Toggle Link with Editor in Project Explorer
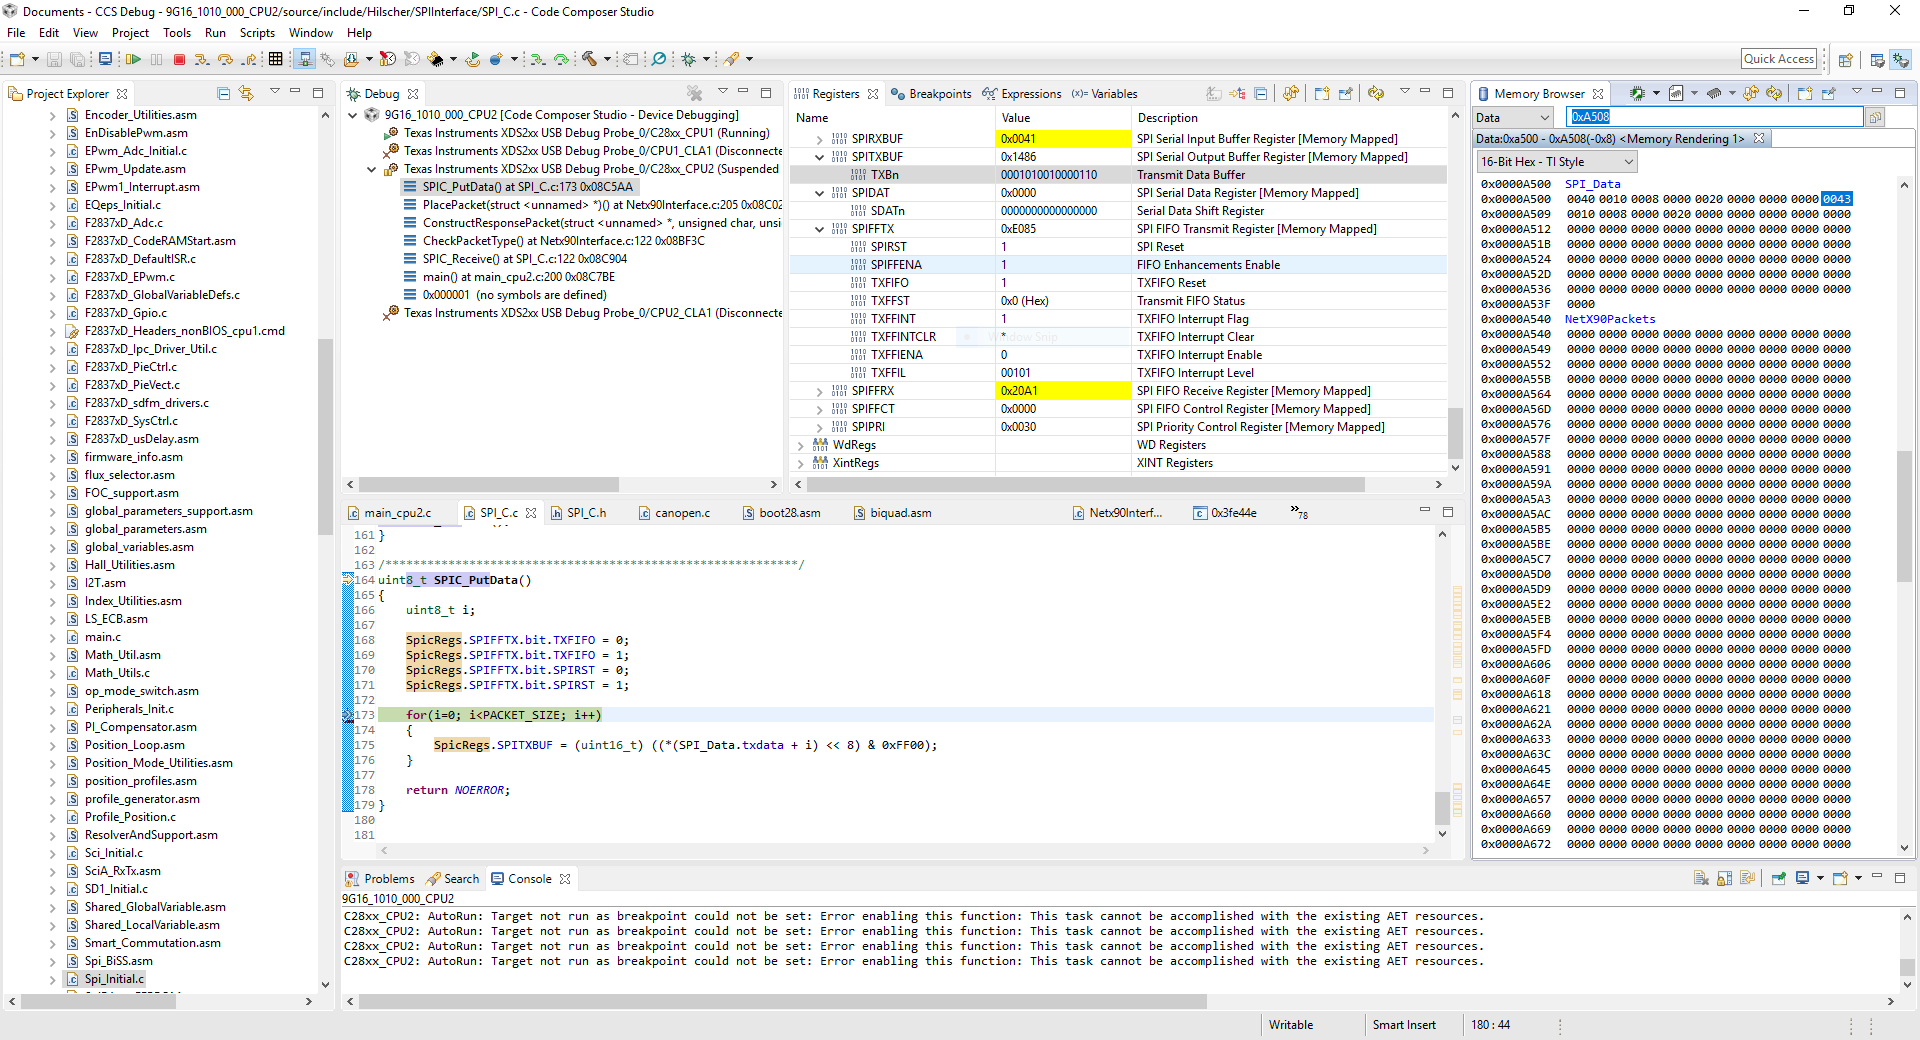 tap(246, 94)
